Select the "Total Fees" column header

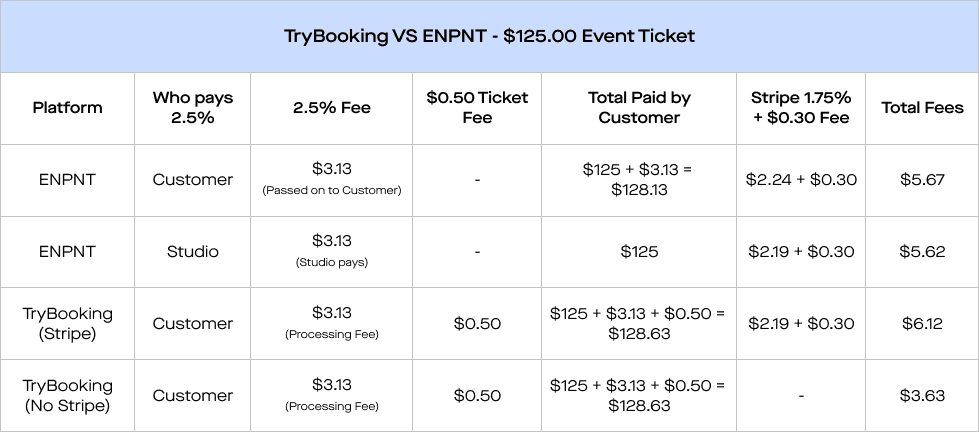click(x=922, y=108)
